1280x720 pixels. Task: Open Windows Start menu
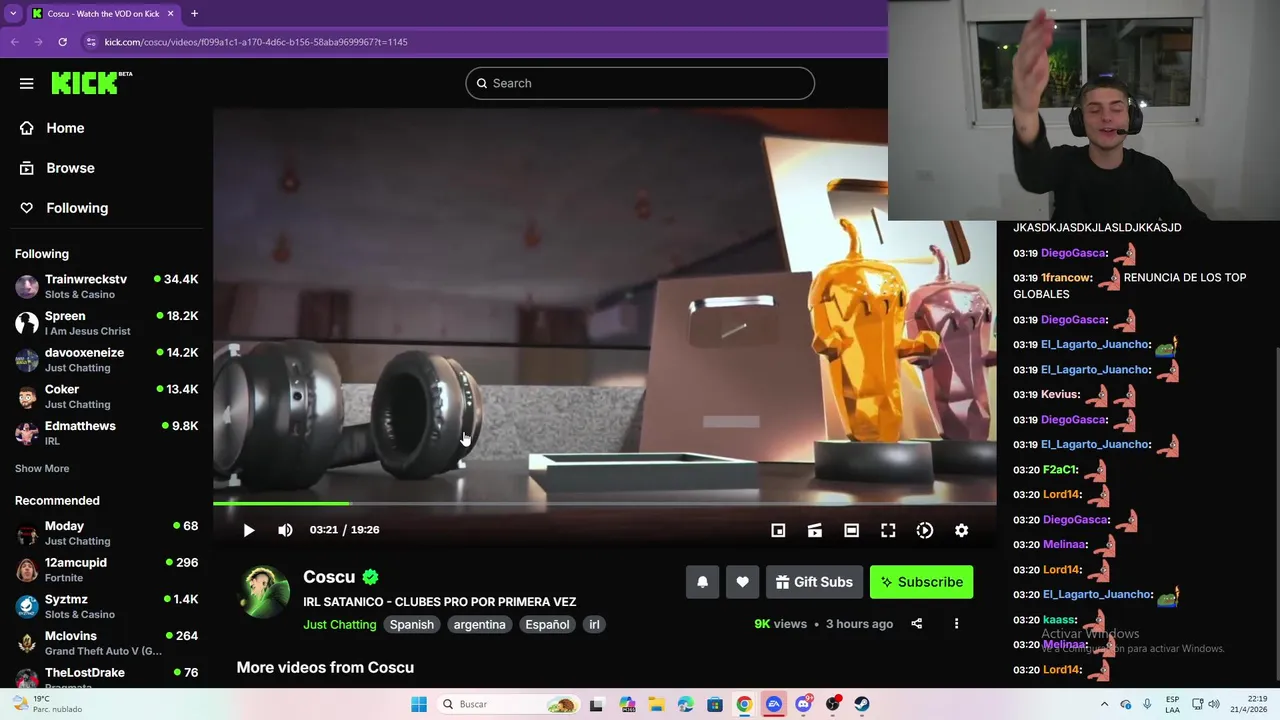[419, 704]
